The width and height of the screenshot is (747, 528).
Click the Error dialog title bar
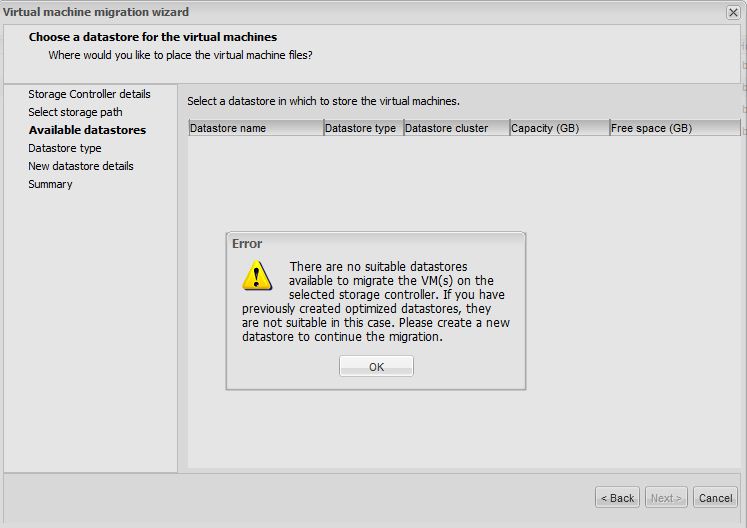pyautogui.click(x=375, y=244)
